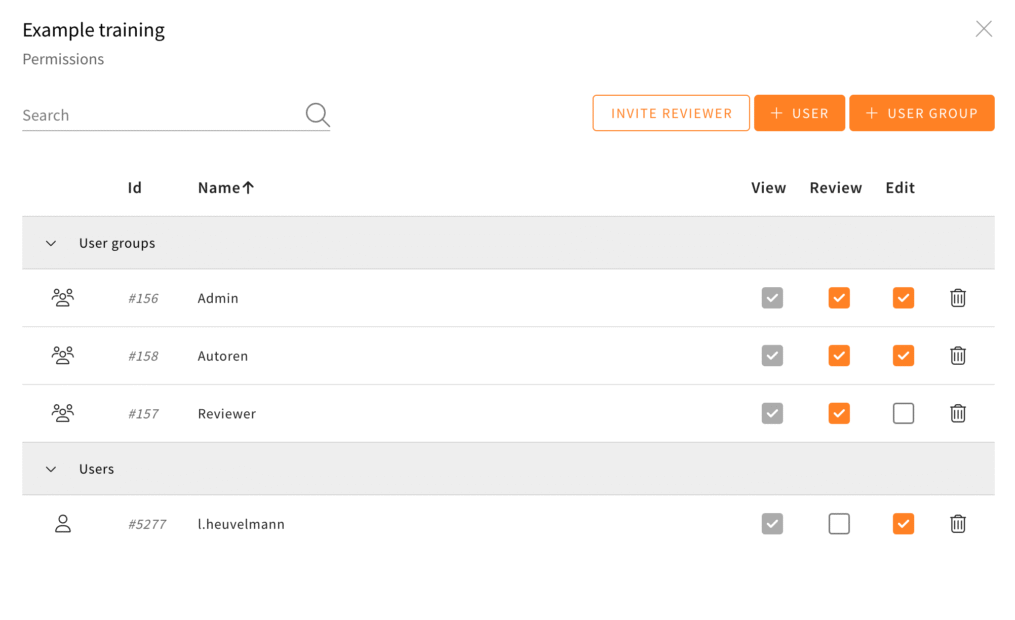Close the permissions dialog with X

[x=983, y=29]
